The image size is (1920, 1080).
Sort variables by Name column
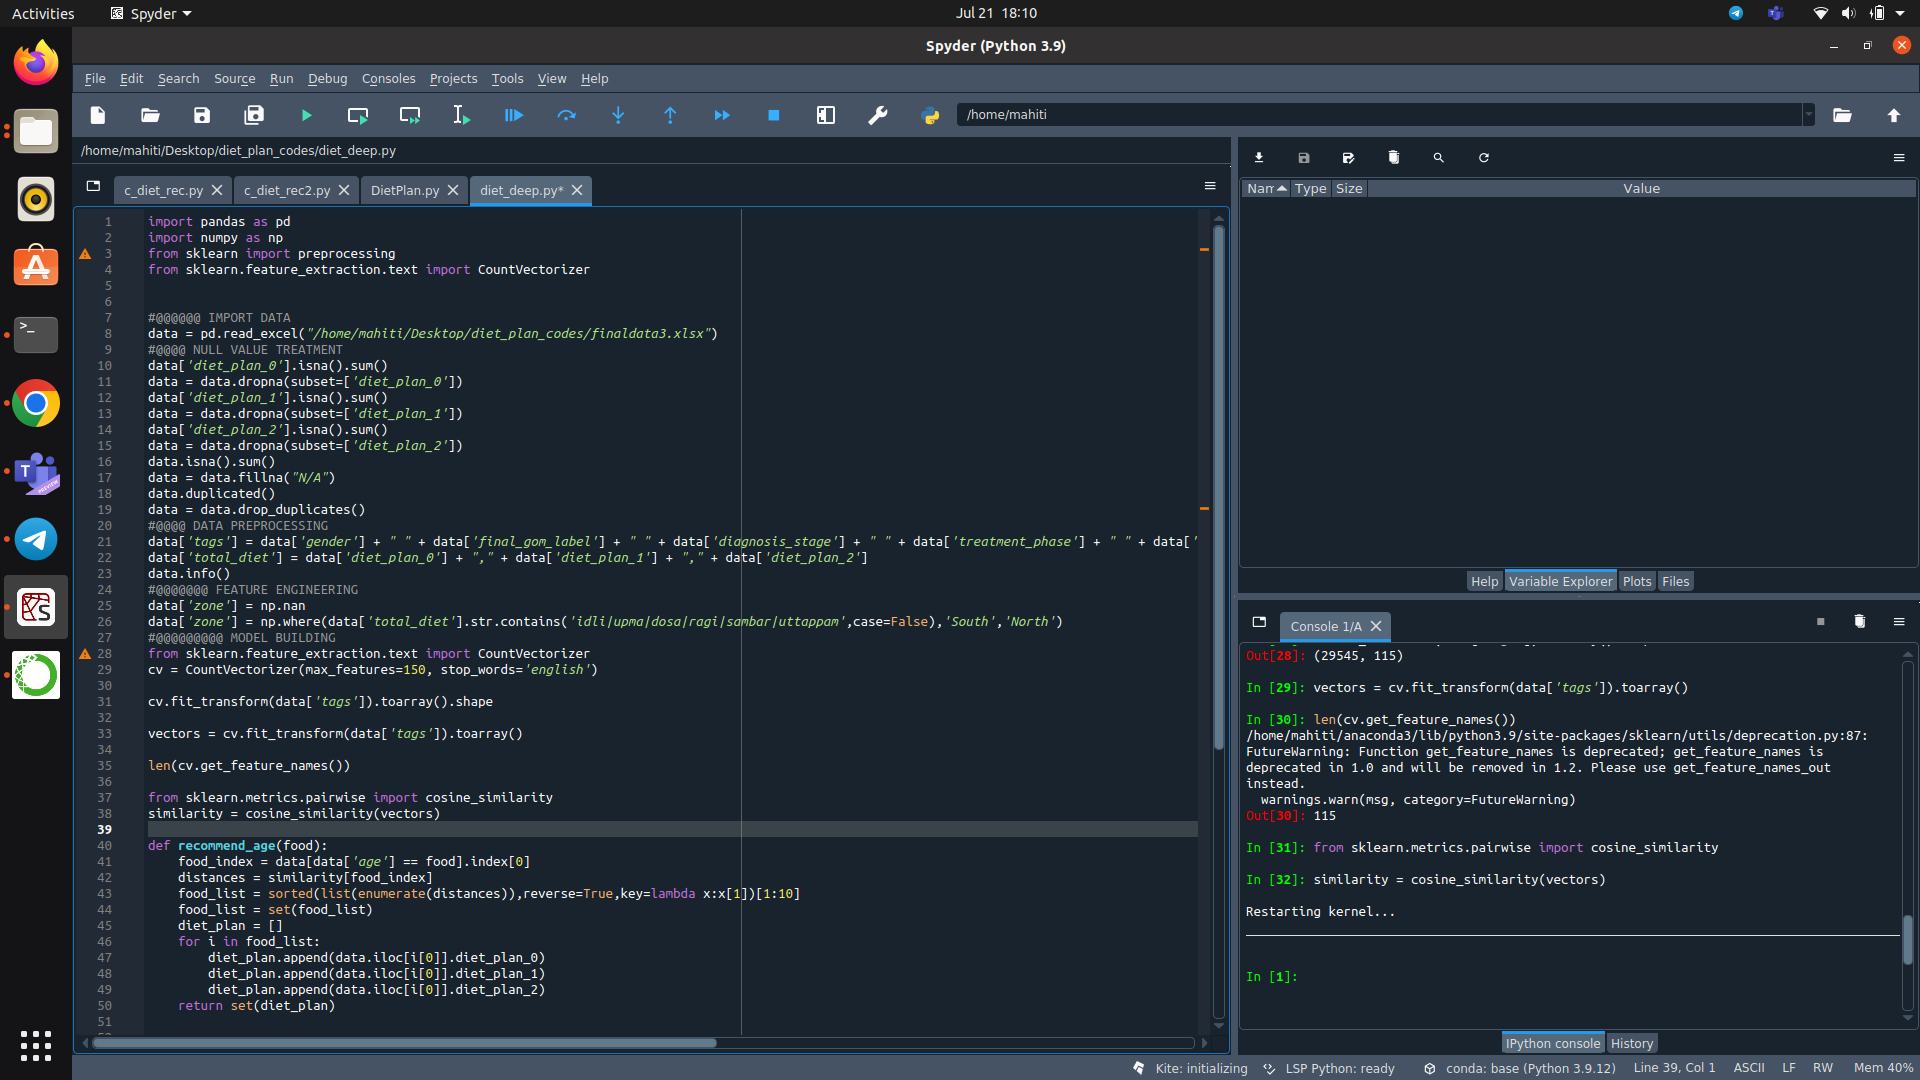click(x=1265, y=189)
